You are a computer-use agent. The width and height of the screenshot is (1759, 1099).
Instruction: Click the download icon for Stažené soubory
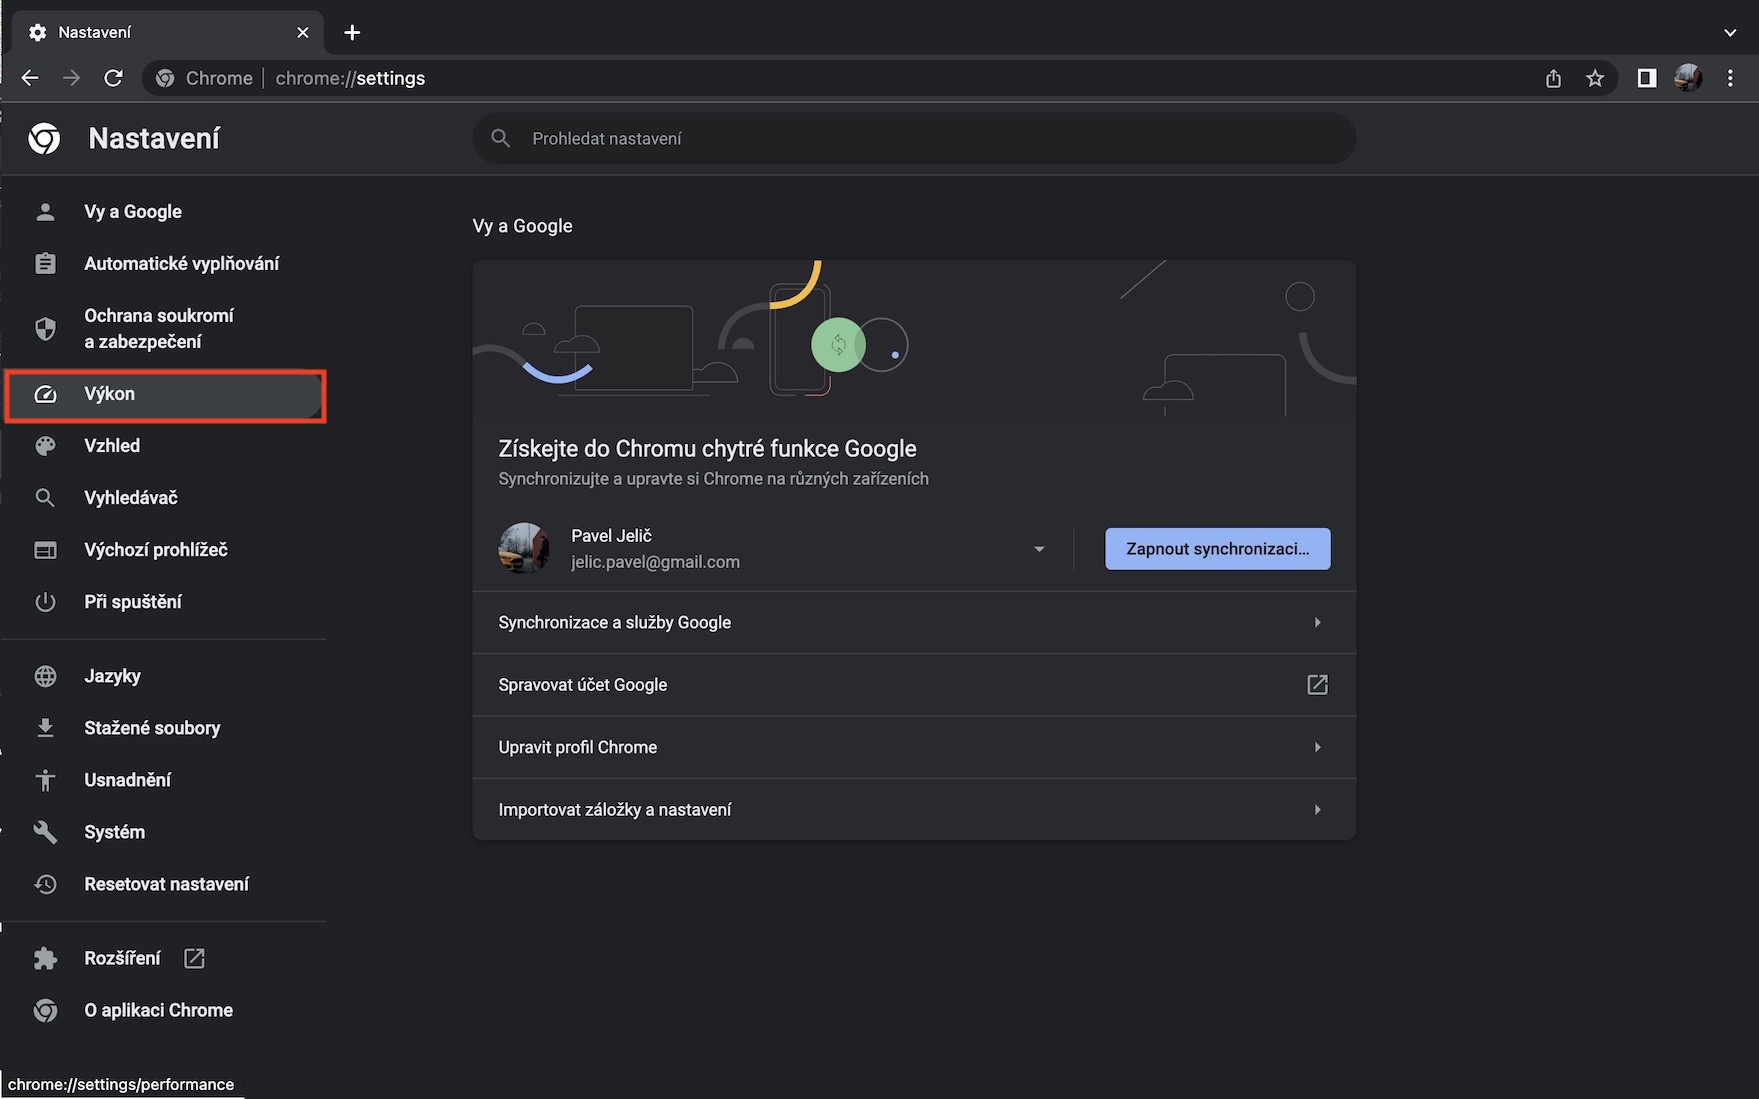[x=45, y=728]
